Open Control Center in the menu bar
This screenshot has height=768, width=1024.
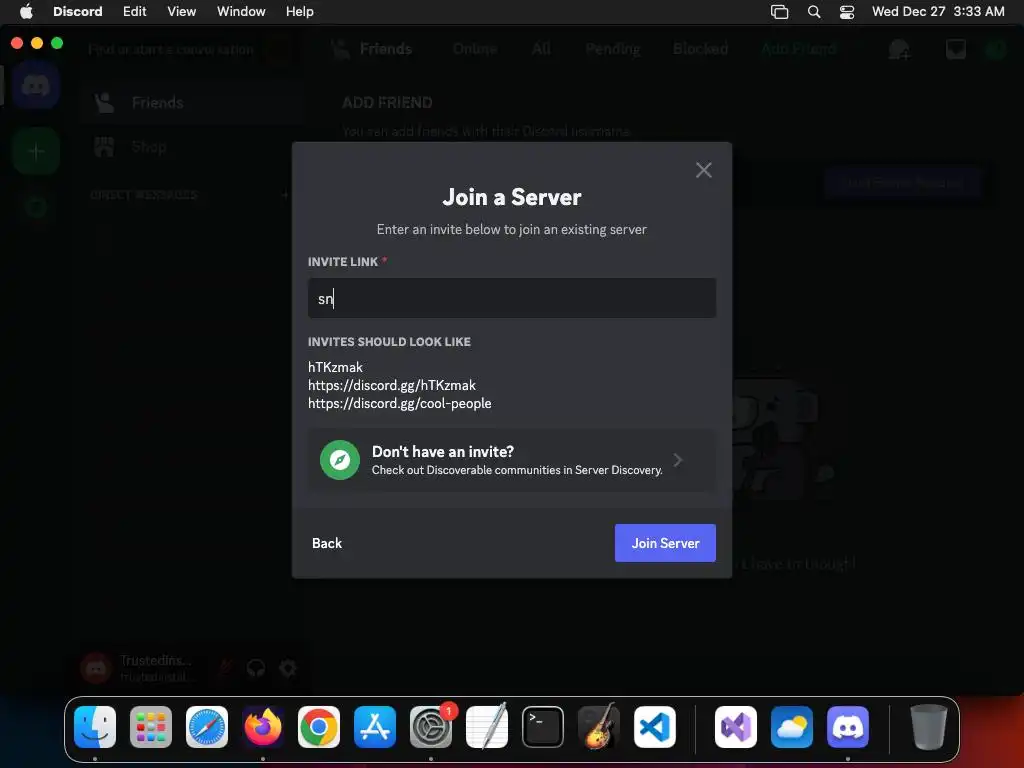coord(847,12)
